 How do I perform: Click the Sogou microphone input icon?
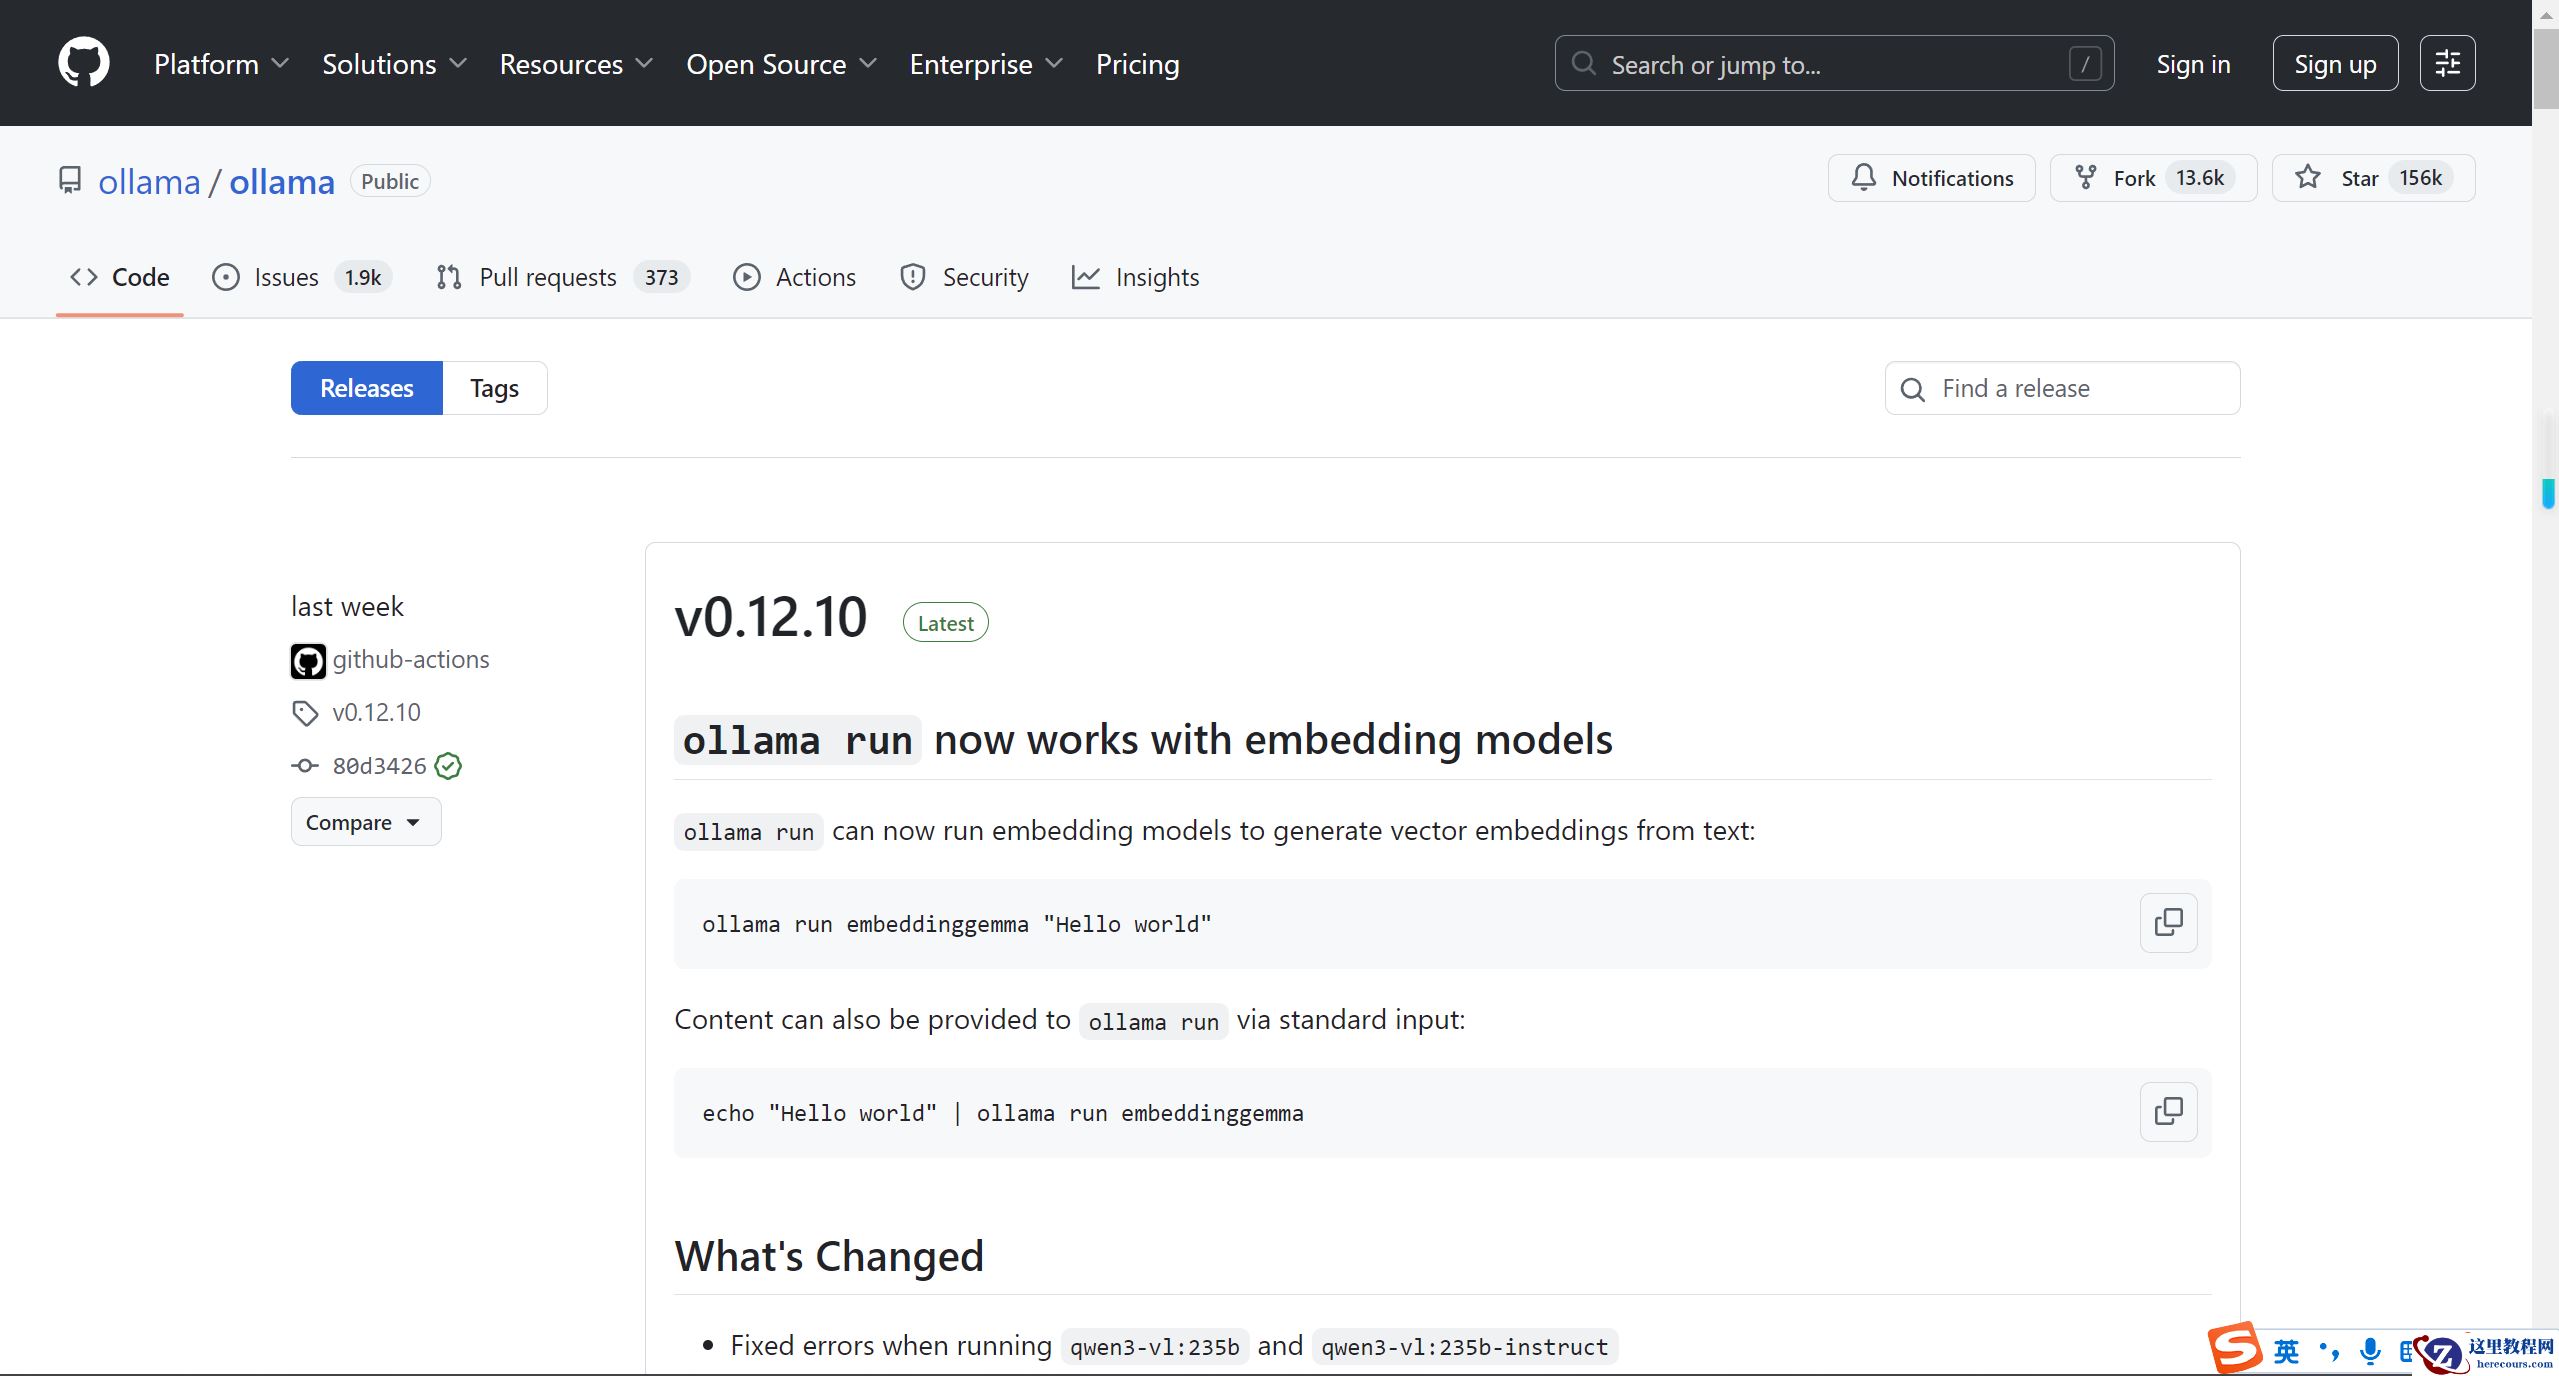pyautogui.click(x=2370, y=1351)
